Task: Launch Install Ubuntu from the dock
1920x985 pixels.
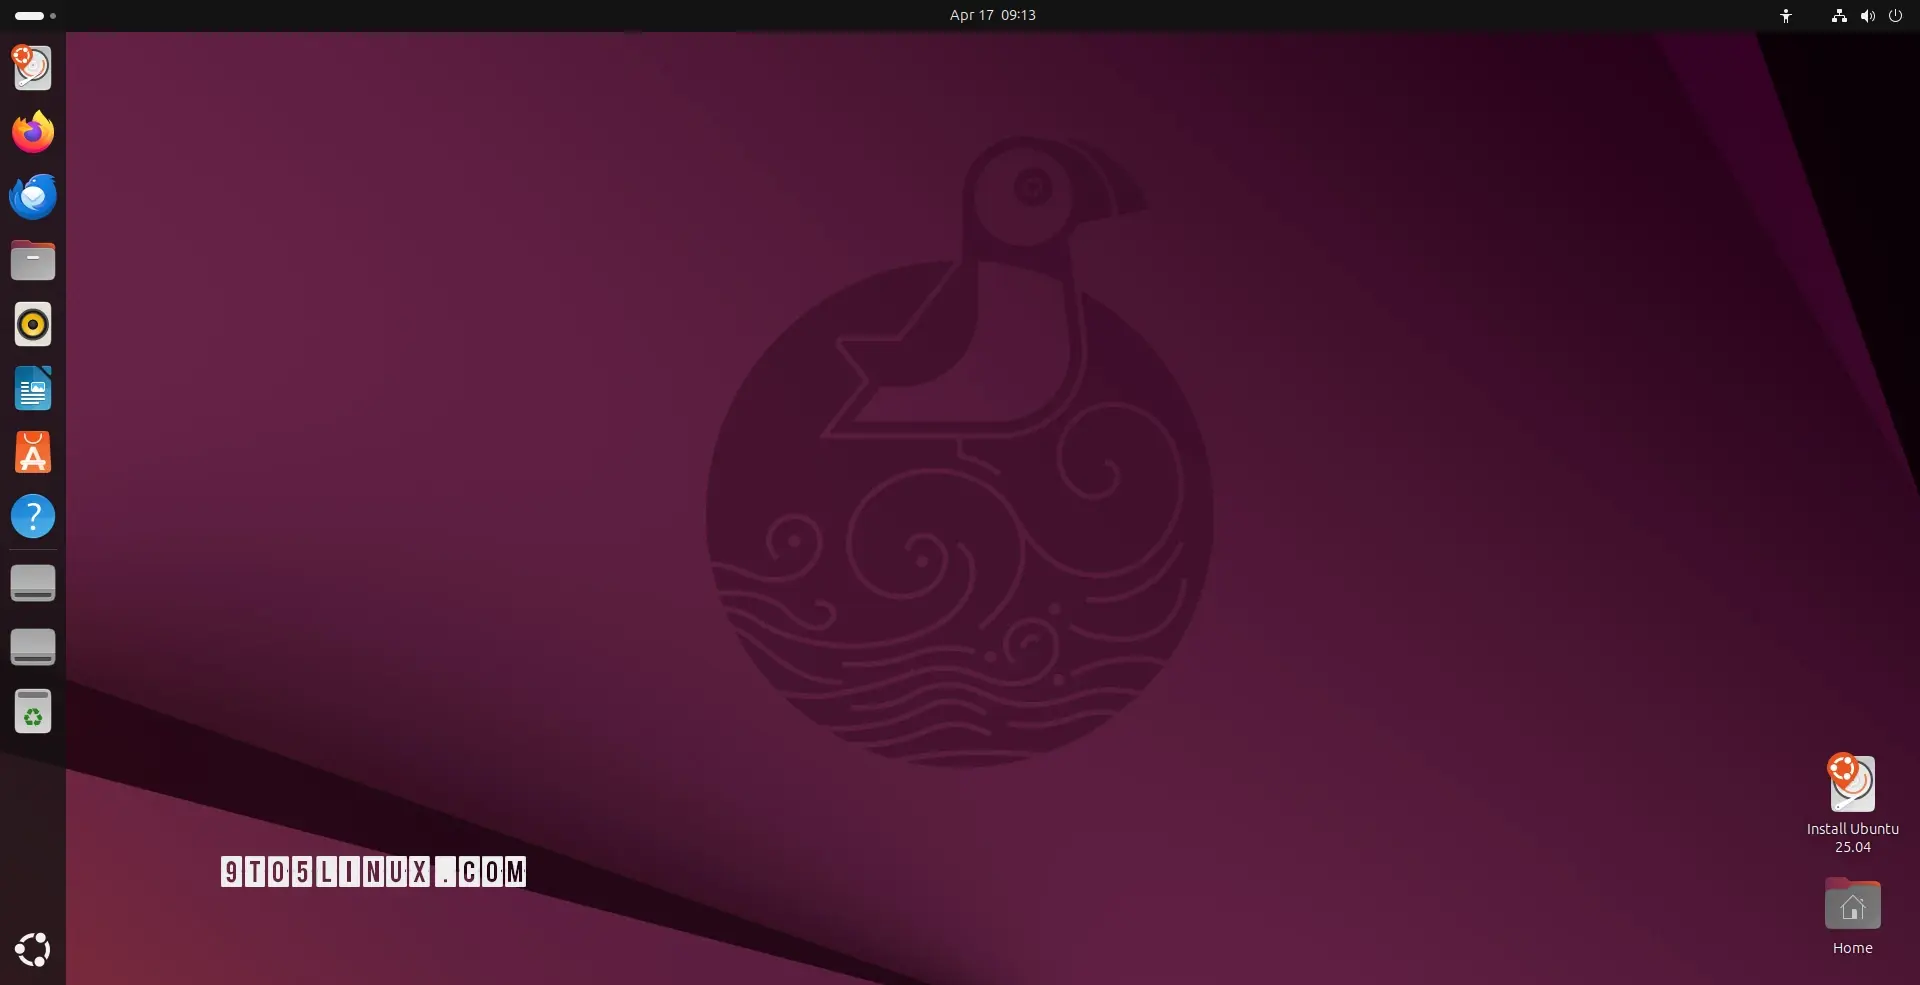Action: tap(32, 67)
